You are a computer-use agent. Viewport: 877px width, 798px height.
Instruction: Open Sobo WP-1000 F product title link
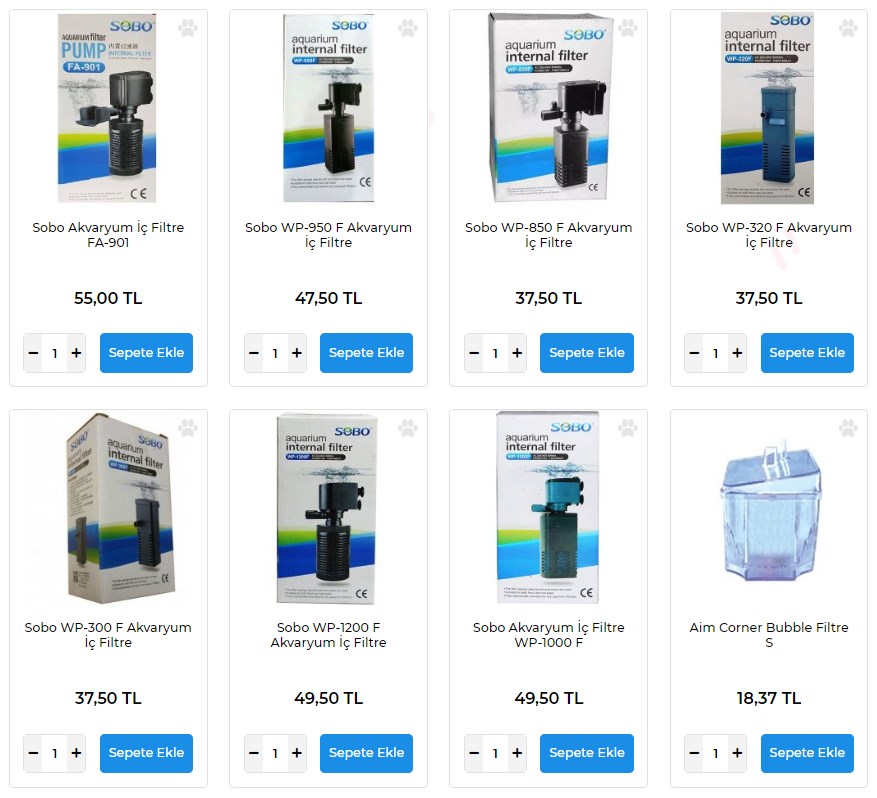(548, 635)
